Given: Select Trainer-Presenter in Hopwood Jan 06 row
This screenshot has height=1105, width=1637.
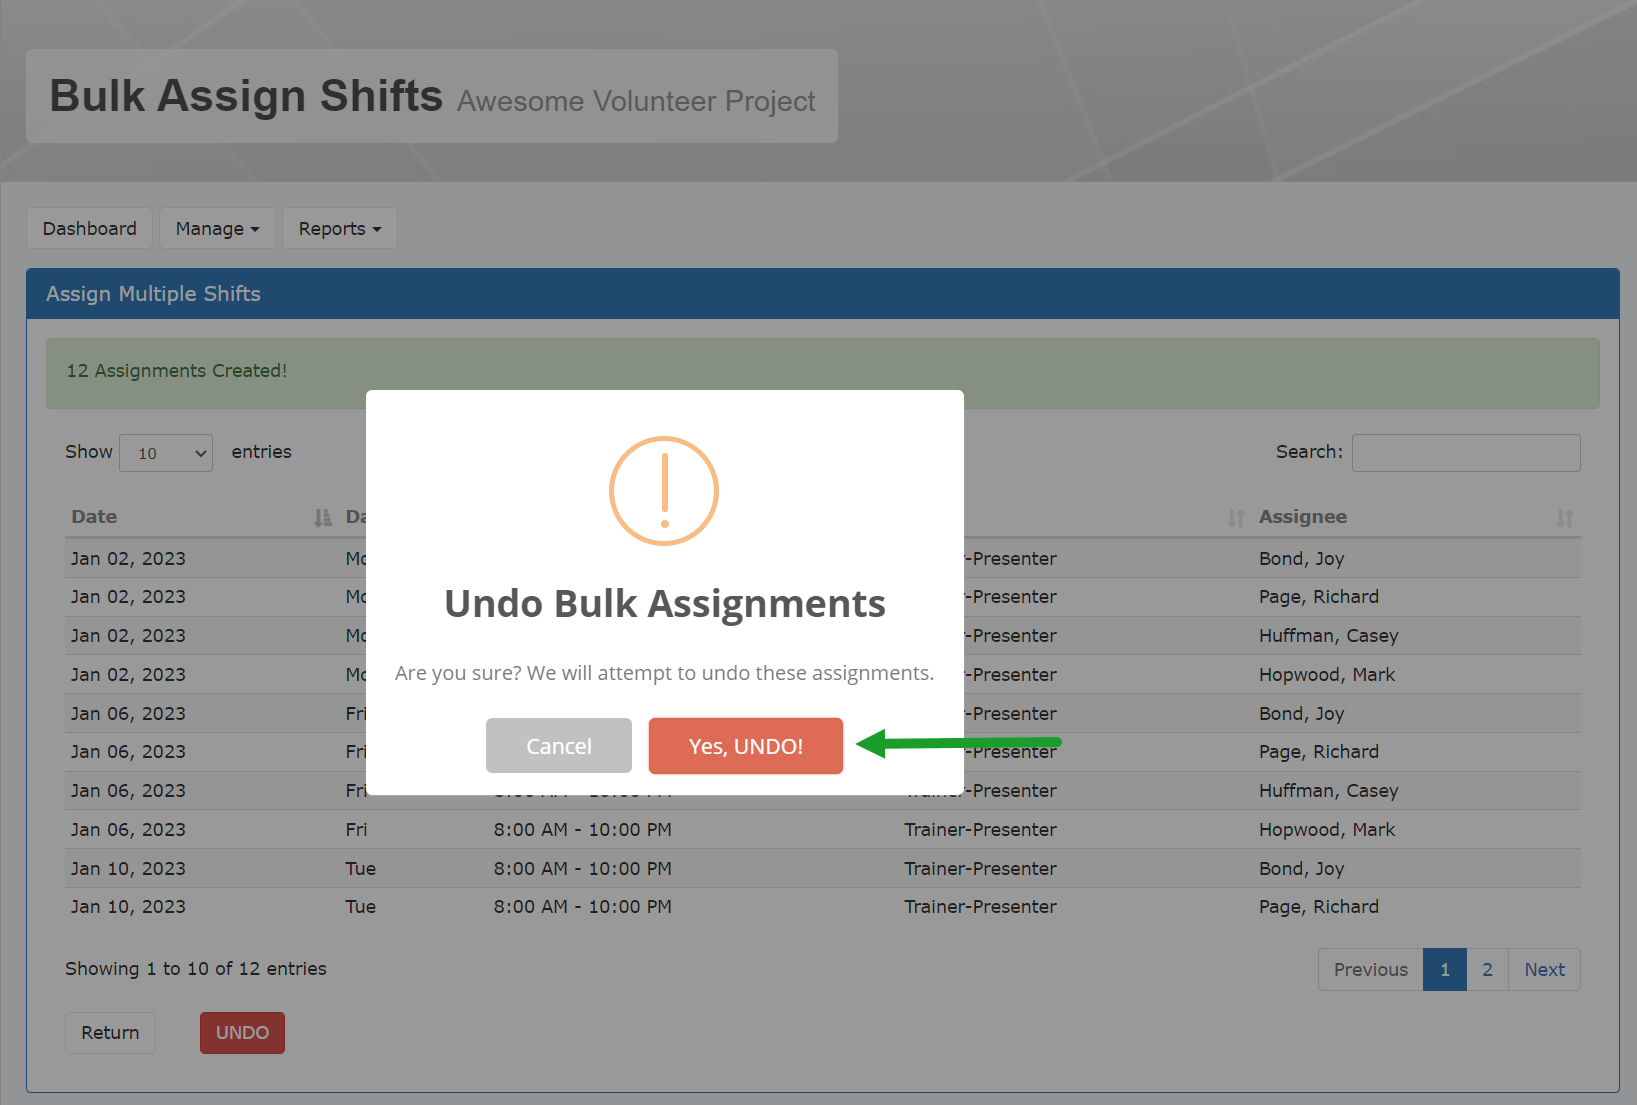Looking at the screenshot, I should [980, 830].
